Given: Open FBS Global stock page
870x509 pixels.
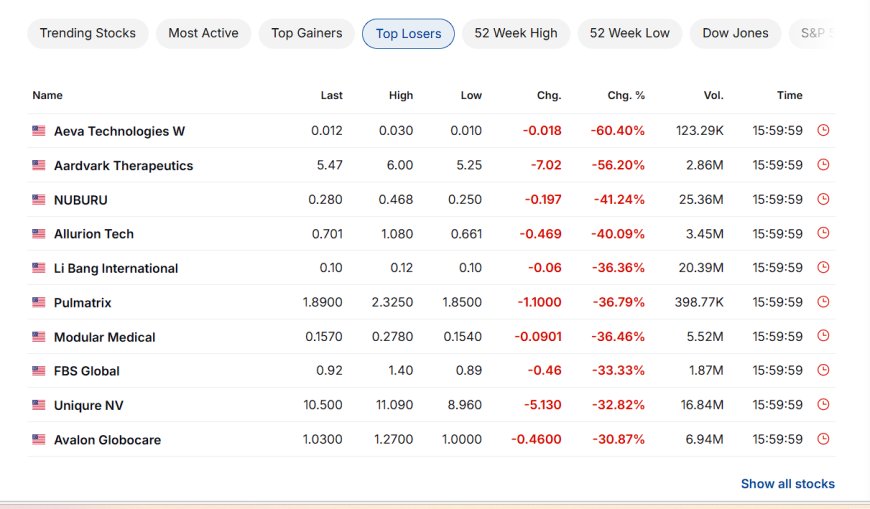Looking at the screenshot, I should pyautogui.click(x=87, y=371).
